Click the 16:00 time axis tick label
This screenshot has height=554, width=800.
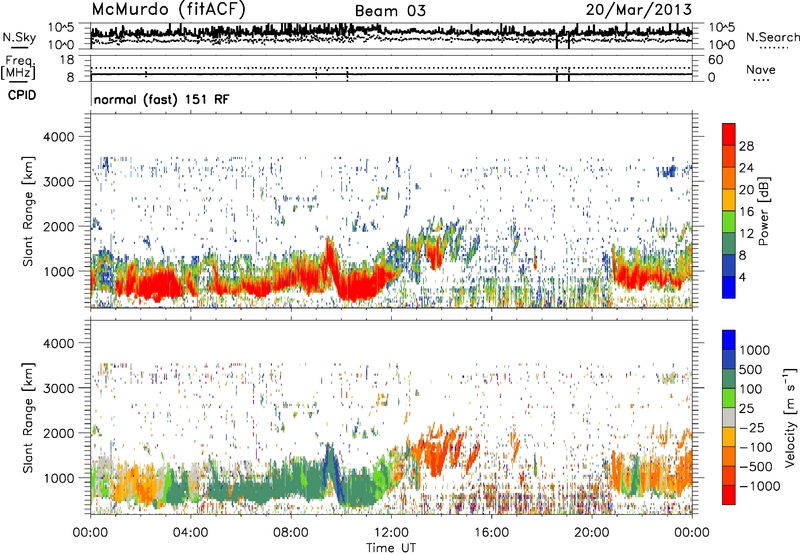491,533
